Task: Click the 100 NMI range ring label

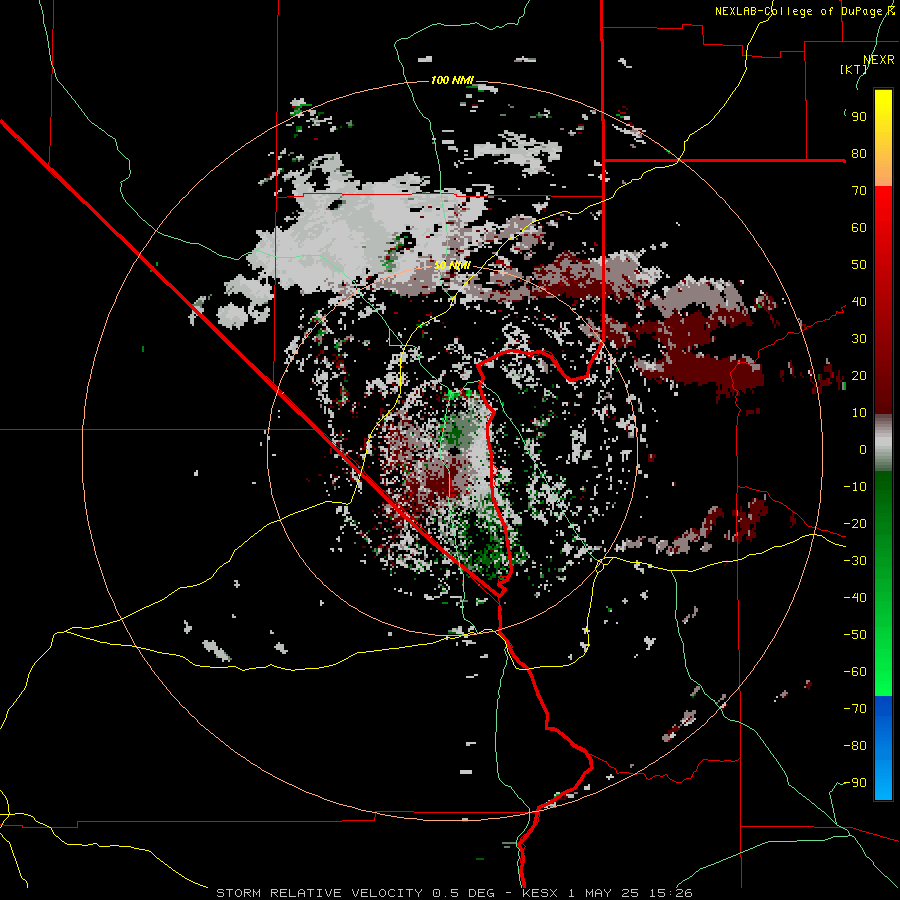Action: (x=452, y=80)
